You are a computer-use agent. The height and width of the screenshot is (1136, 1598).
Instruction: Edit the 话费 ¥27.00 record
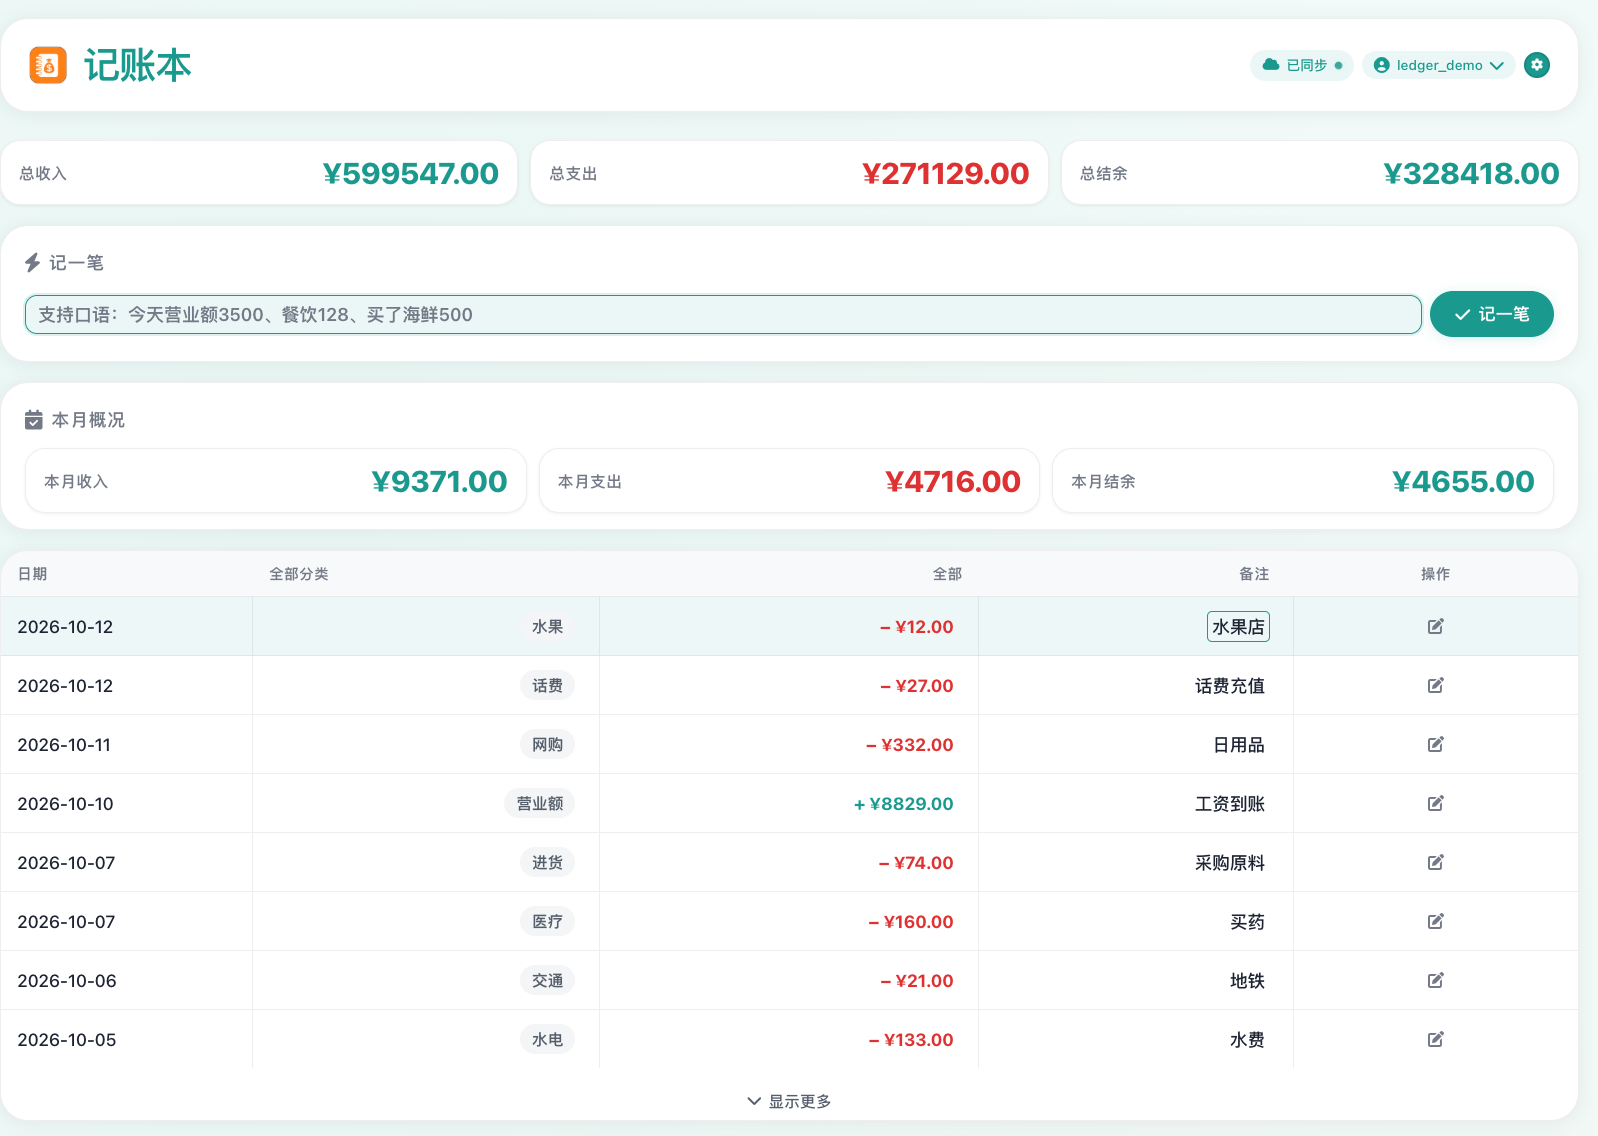tap(1435, 685)
